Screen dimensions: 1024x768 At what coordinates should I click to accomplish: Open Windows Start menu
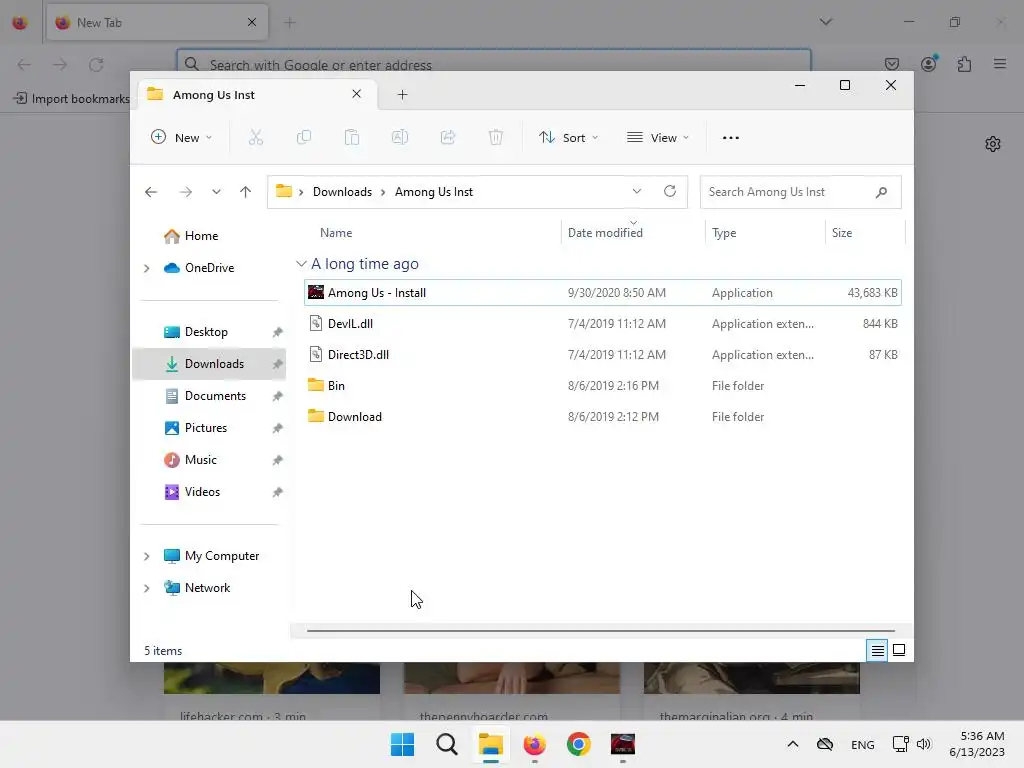point(402,744)
